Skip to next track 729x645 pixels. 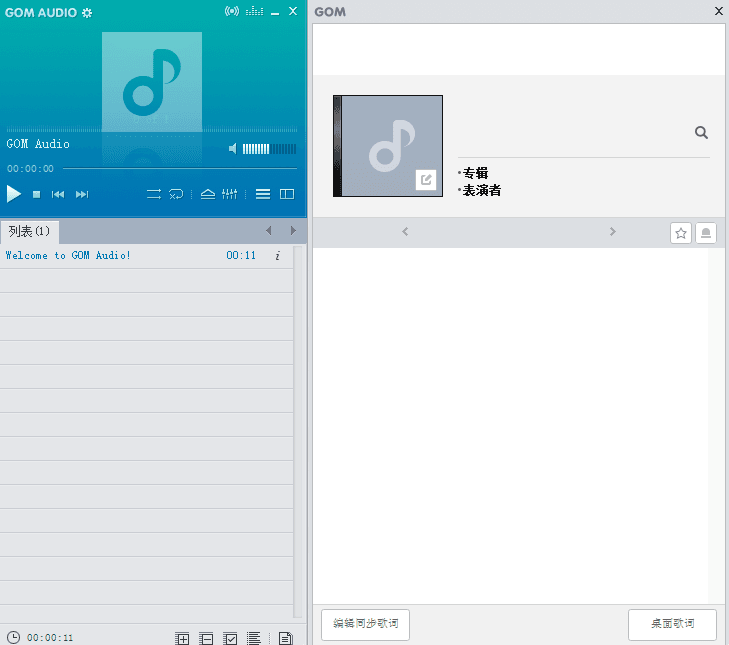82,194
